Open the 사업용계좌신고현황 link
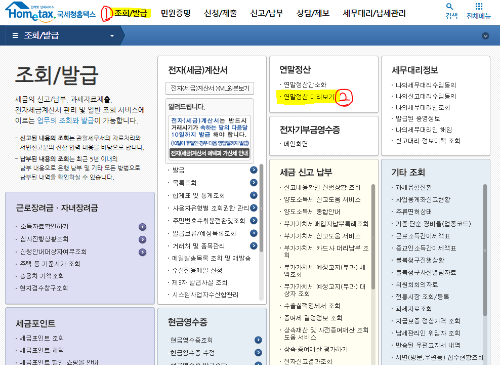The image size is (500, 365). coord(423,200)
